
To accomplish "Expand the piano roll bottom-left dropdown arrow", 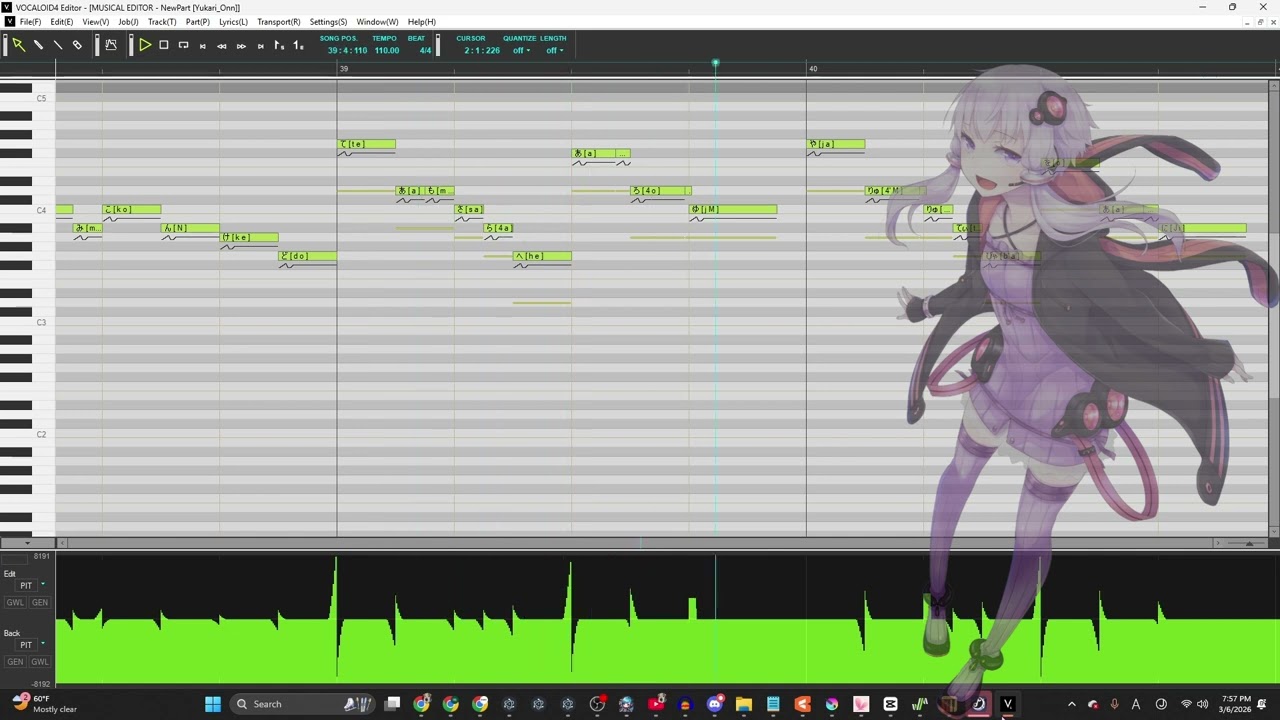I will pos(26,543).
